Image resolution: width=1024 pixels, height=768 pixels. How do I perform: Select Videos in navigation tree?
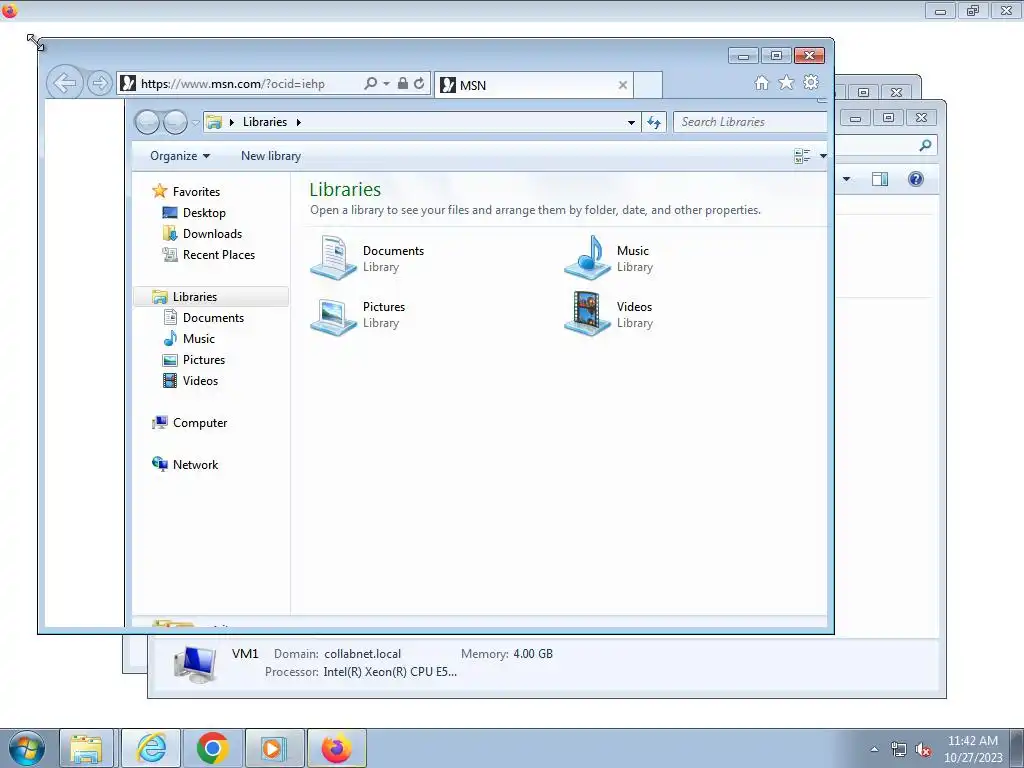coord(200,381)
